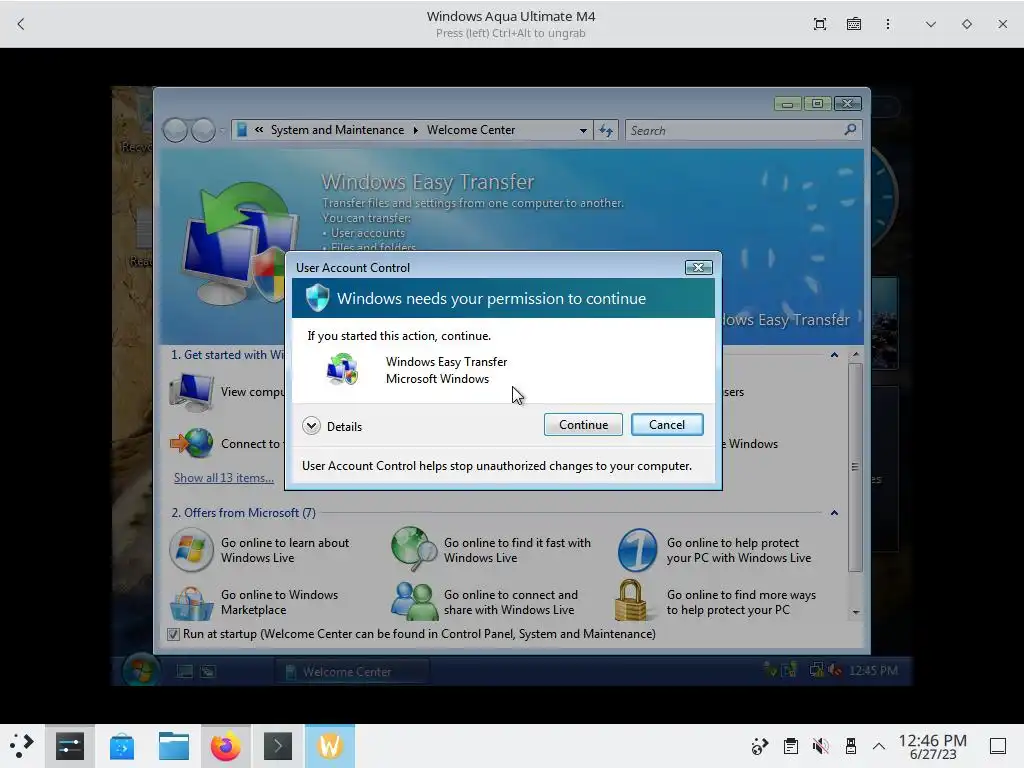Collapse the Get started with Windows section
Screen dimensions: 1024x768
834,355
